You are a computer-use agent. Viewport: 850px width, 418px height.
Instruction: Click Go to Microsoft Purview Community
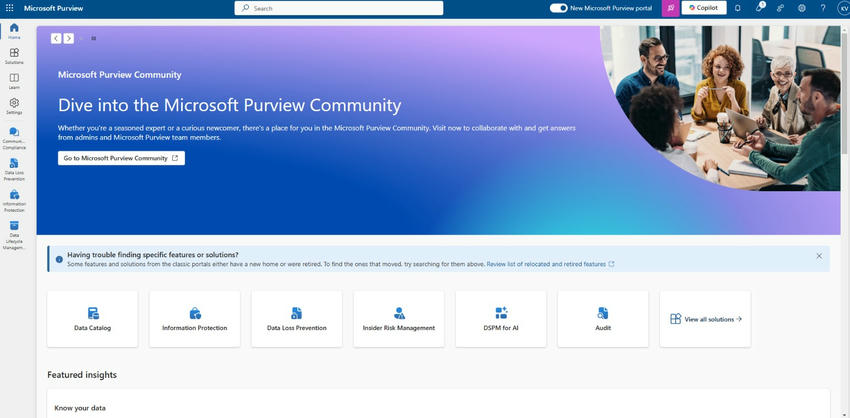pyautogui.click(x=121, y=158)
